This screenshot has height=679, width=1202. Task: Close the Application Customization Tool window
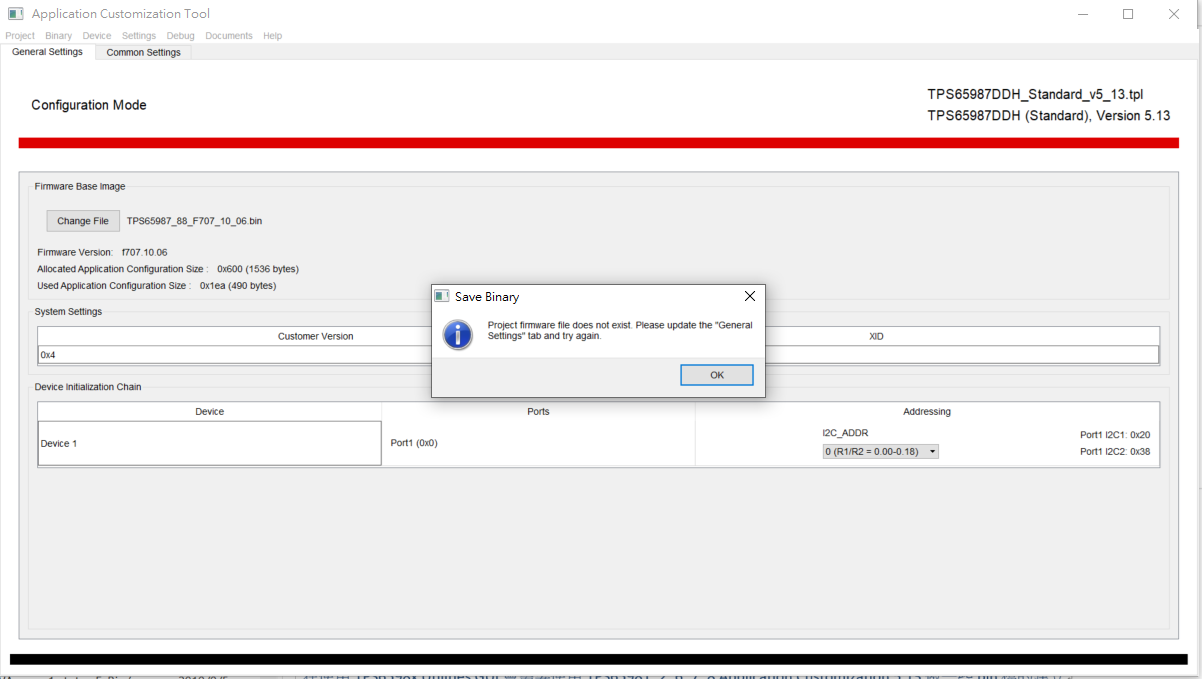point(1174,14)
